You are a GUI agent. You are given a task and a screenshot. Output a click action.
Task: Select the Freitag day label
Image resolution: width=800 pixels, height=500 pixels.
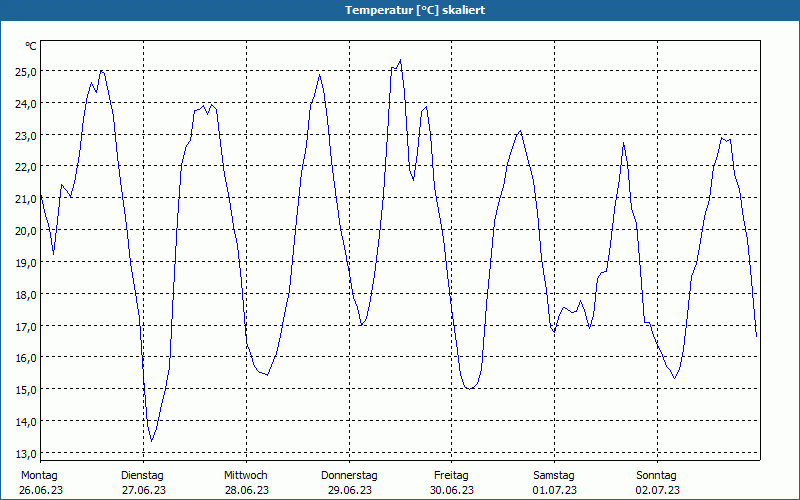(451, 475)
